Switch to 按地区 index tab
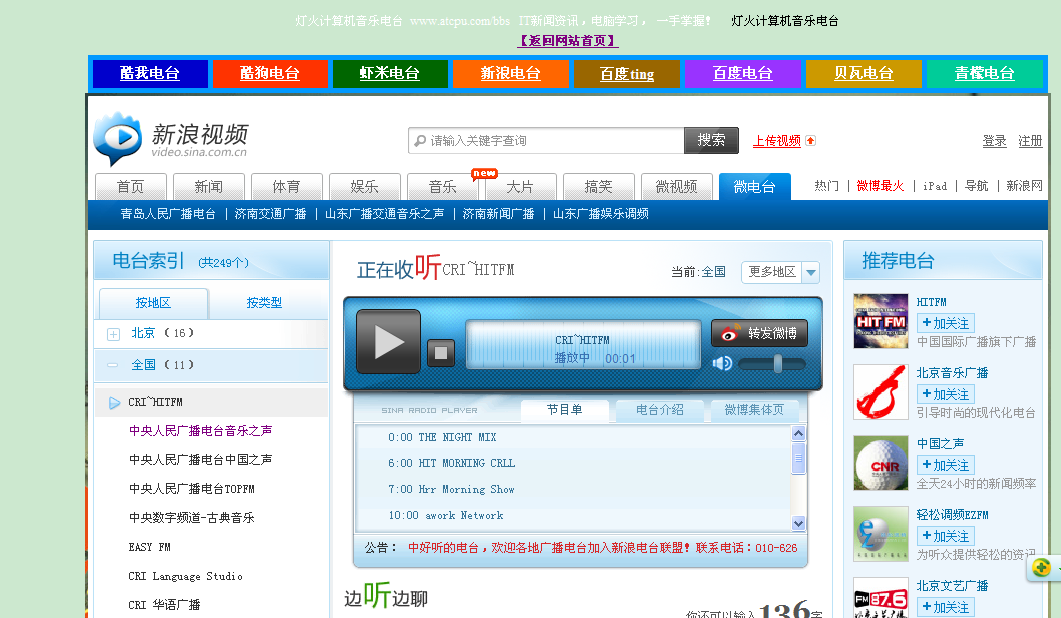 click(x=154, y=303)
